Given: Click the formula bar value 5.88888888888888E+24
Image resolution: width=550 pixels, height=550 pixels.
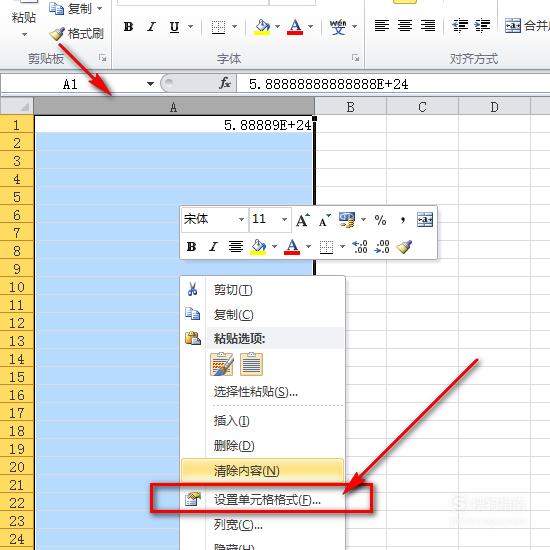Looking at the screenshot, I should click(328, 84).
